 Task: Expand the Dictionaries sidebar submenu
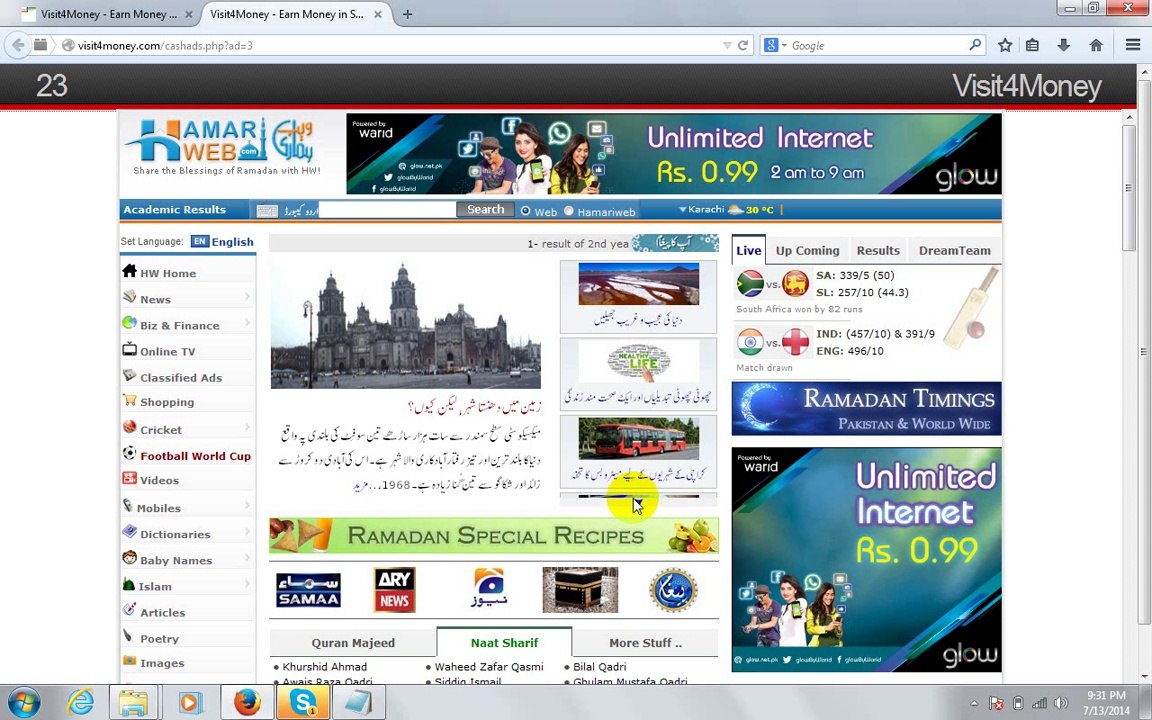247,532
